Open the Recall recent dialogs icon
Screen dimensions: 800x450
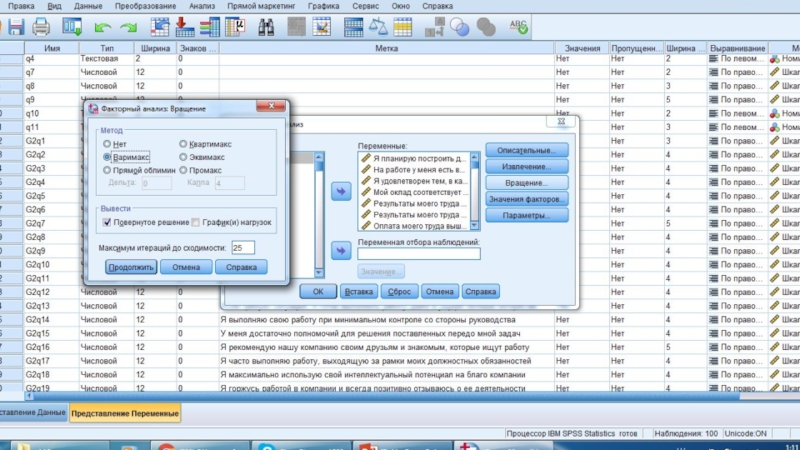click(x=72, y=26)
